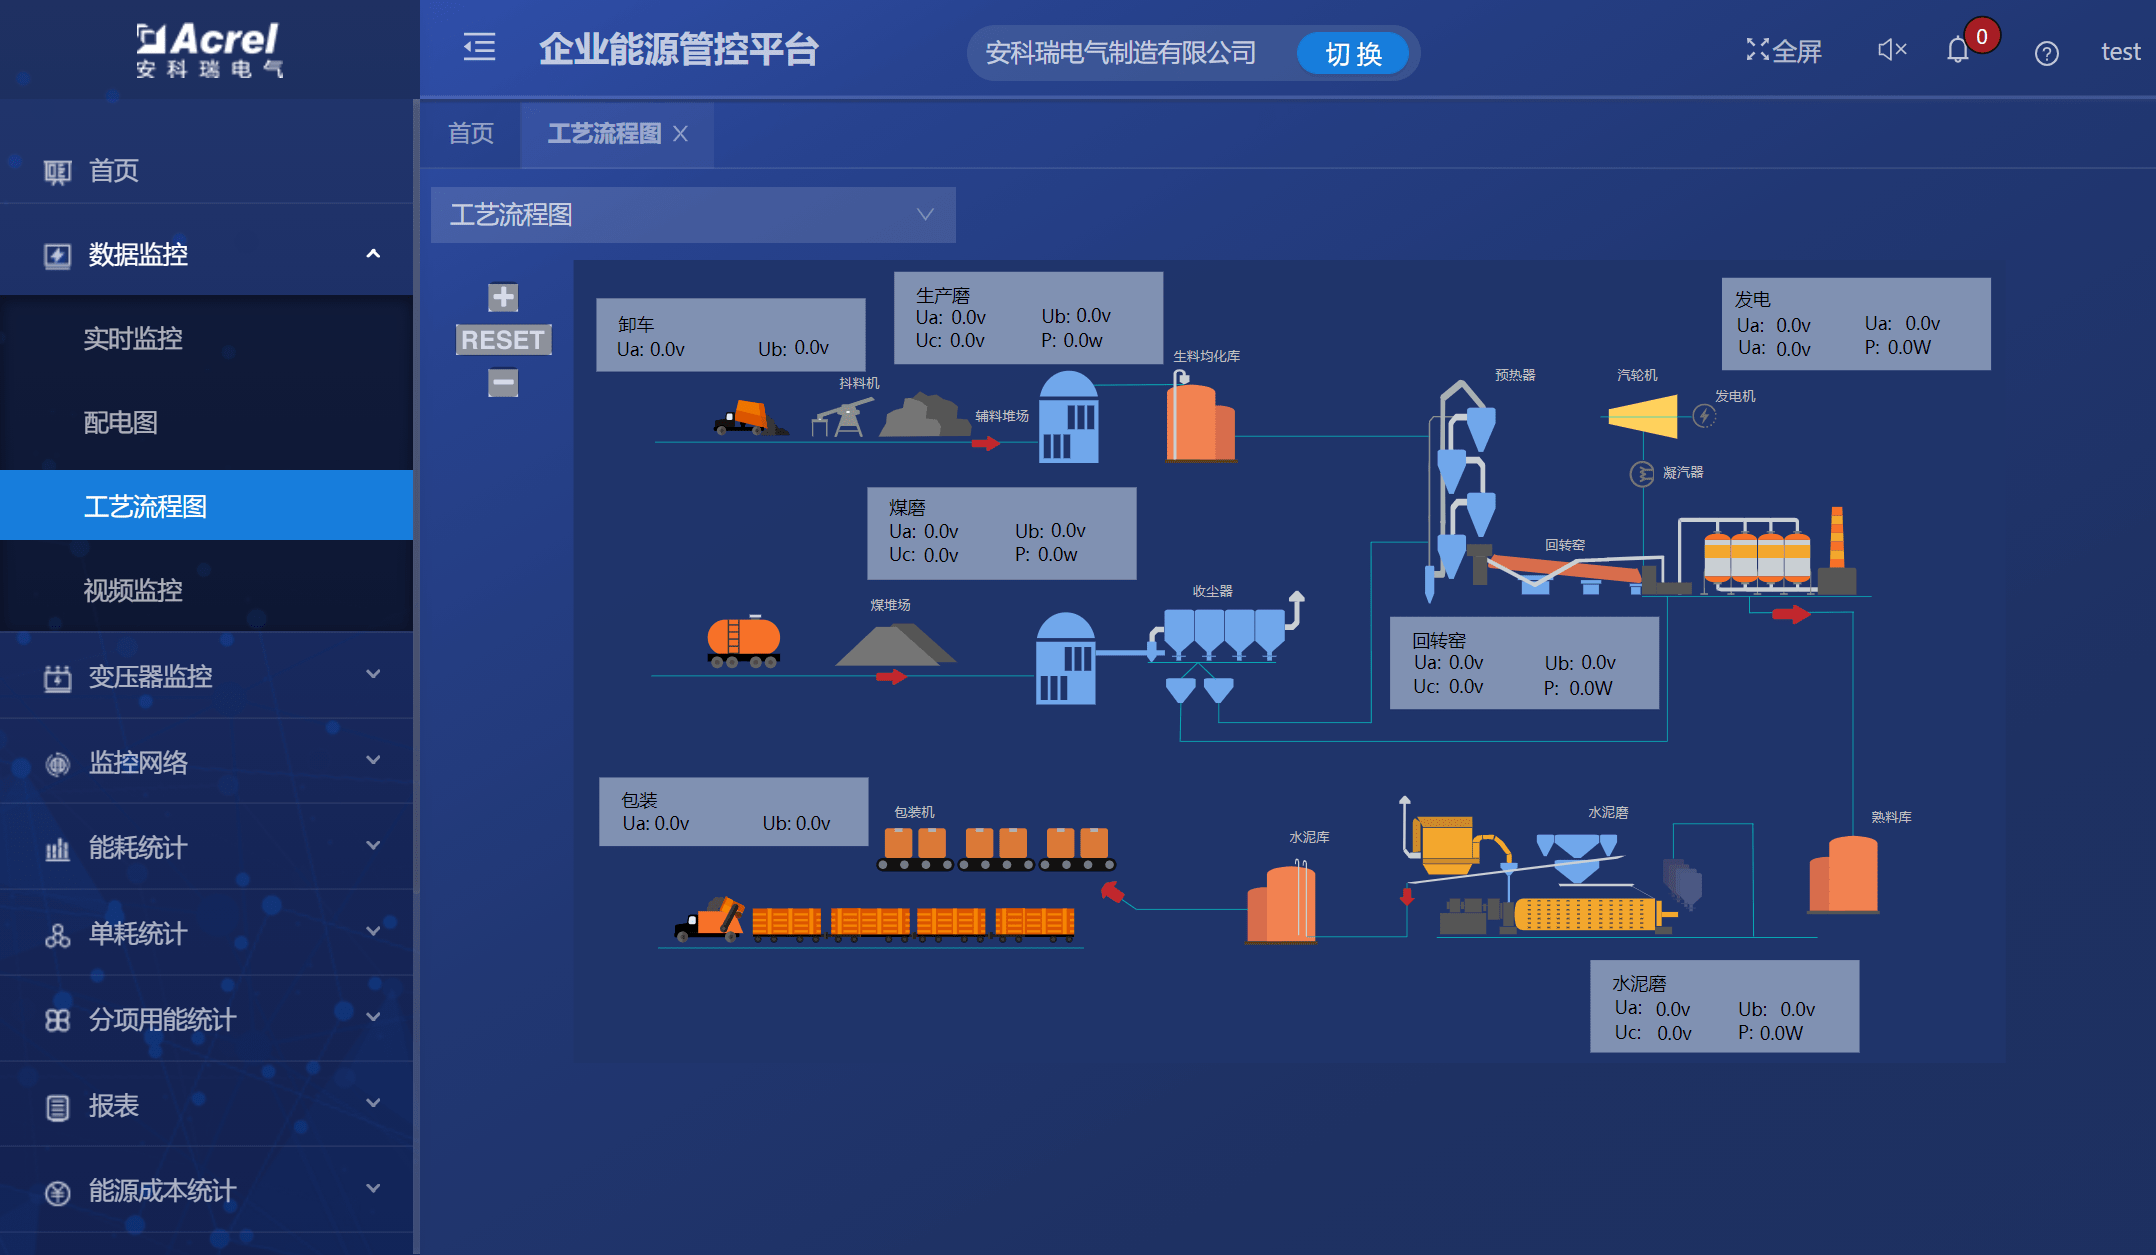Viewport: 2156px width, 1255px height.
Task: Click the company name 安科瑞电气制造有限公司
Action: 1120,53
